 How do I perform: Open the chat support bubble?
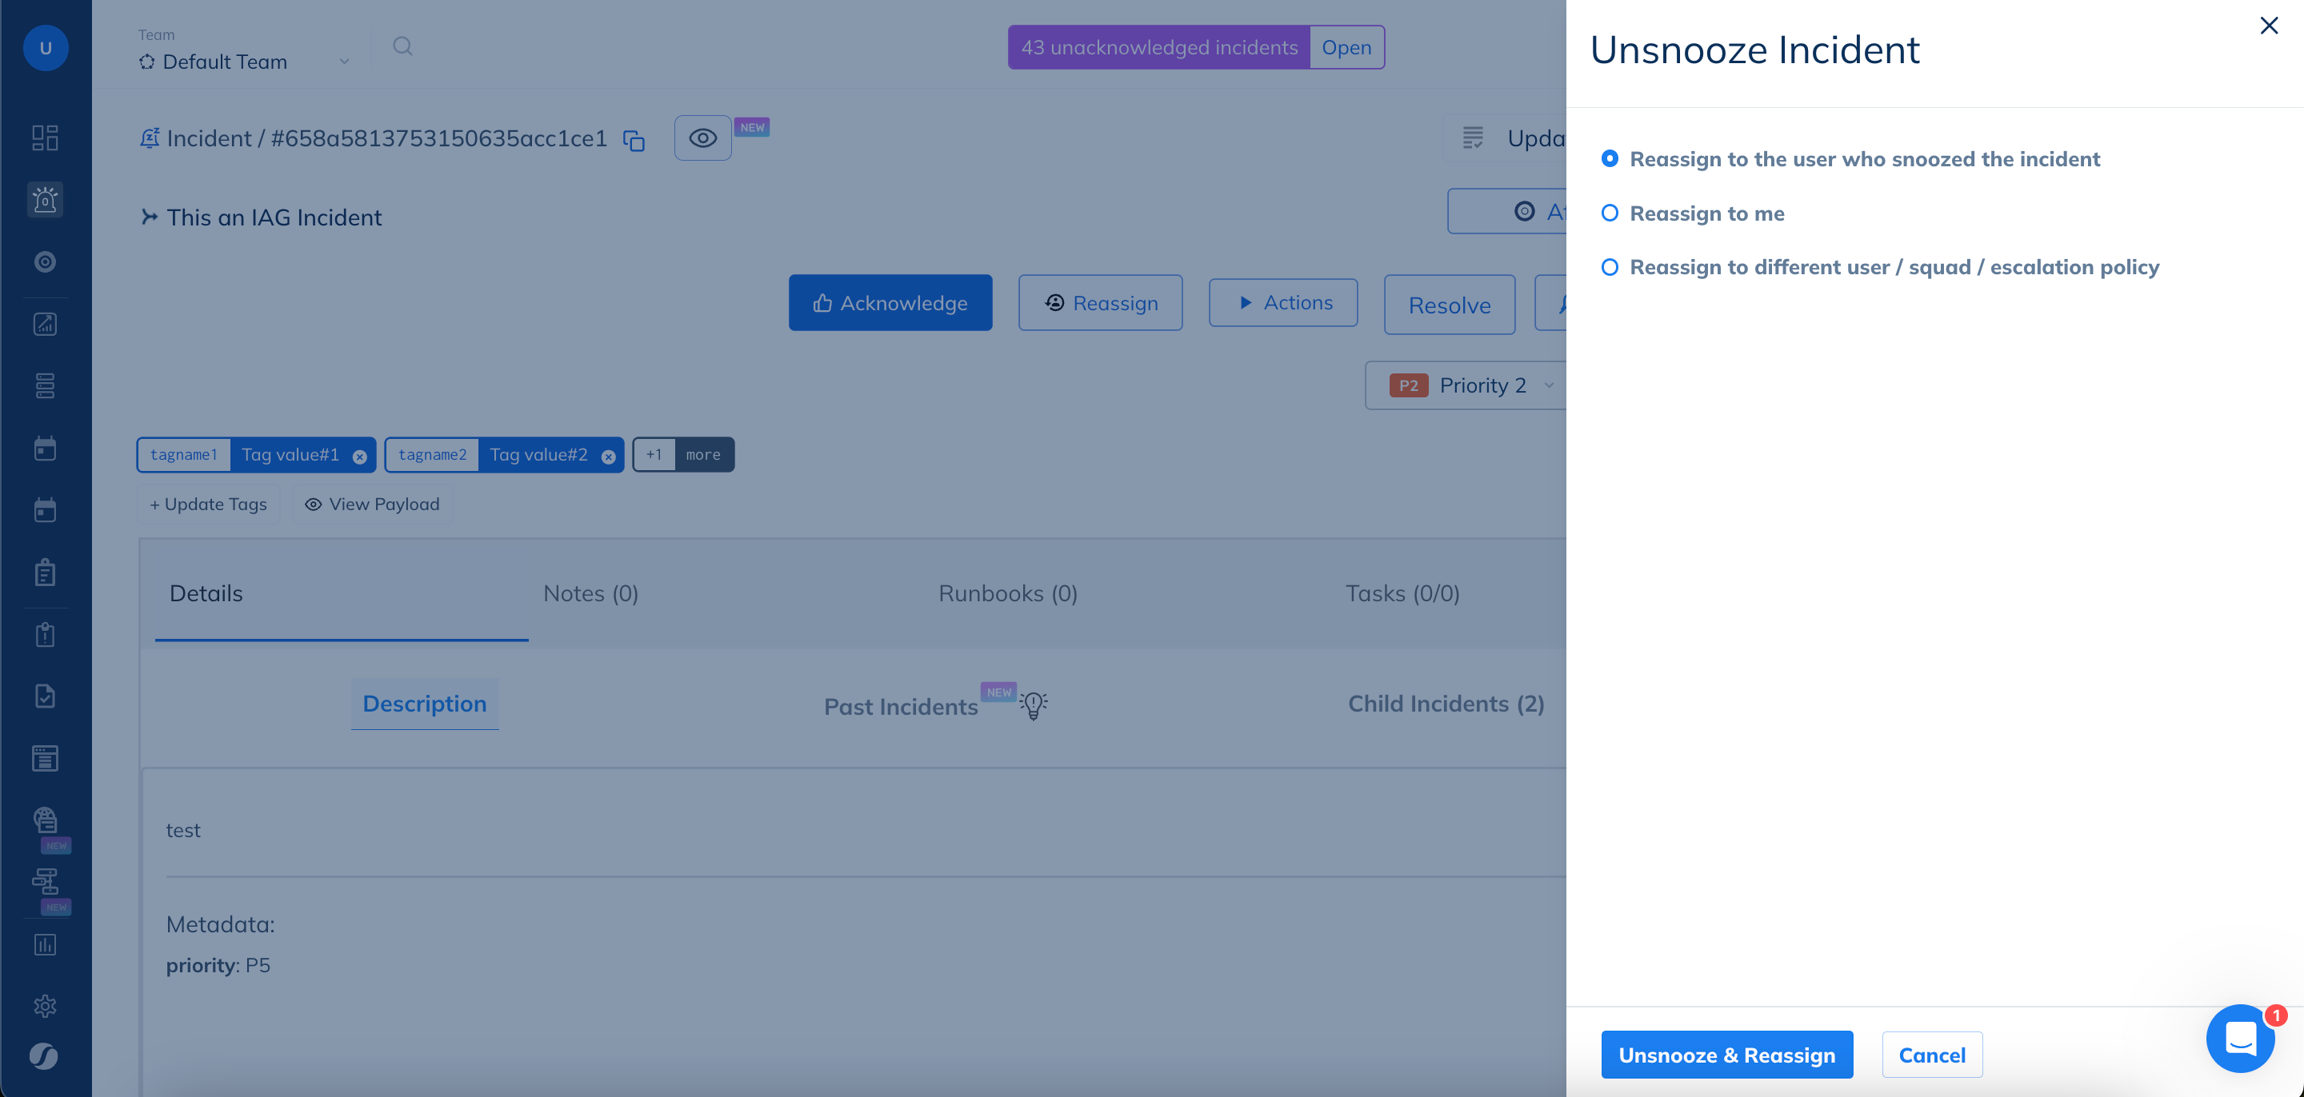tap(2240, 1040)
